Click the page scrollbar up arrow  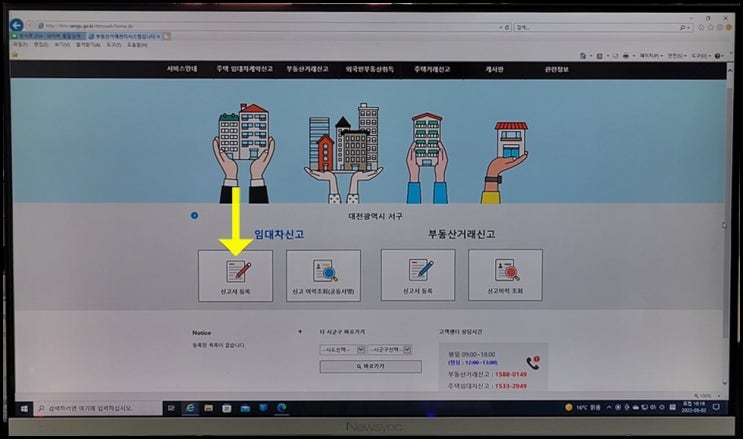pos(730,70)
